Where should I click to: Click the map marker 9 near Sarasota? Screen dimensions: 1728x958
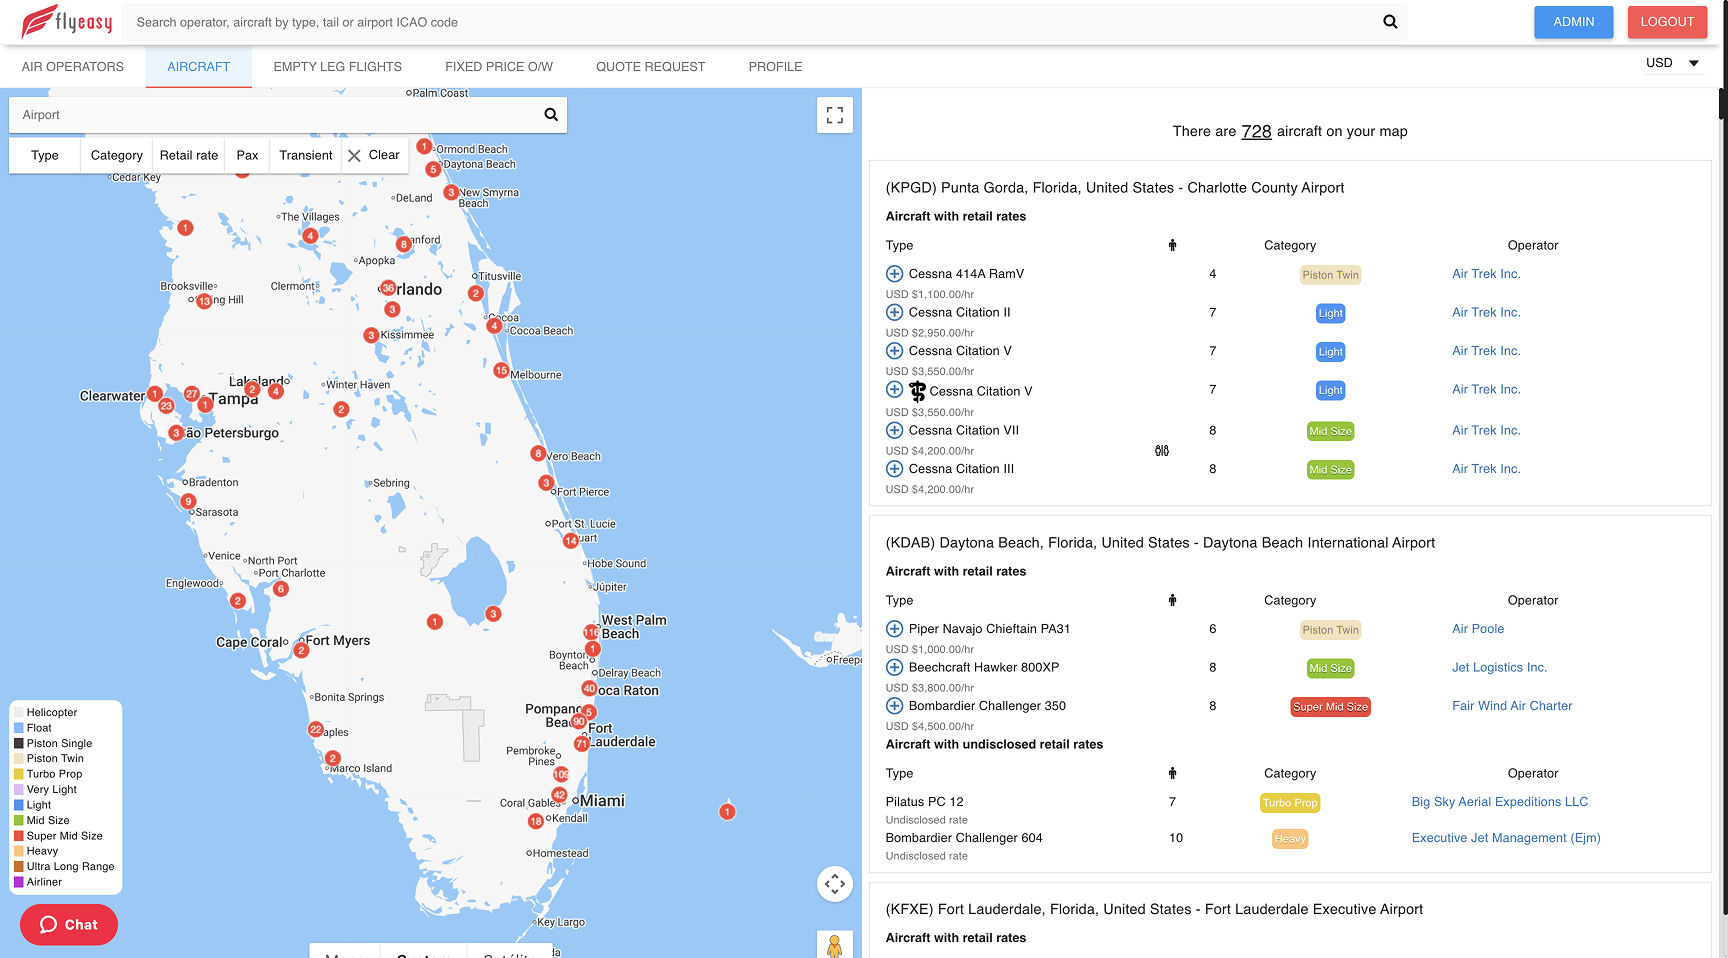tap(188, 501)
